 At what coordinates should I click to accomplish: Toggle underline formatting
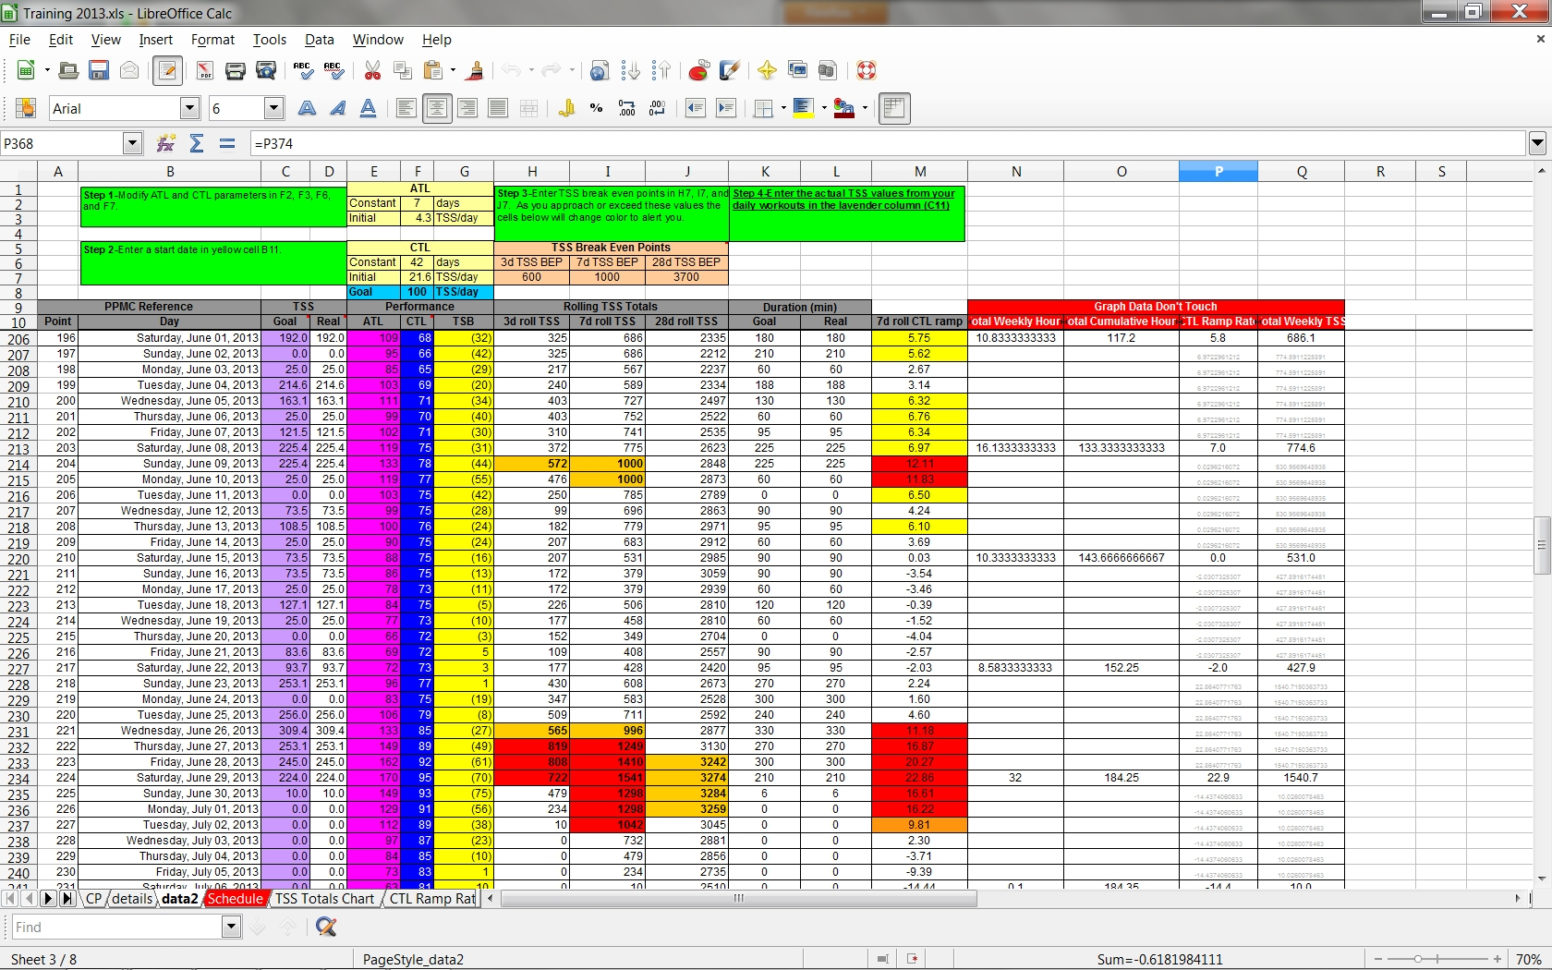[366, 108]
